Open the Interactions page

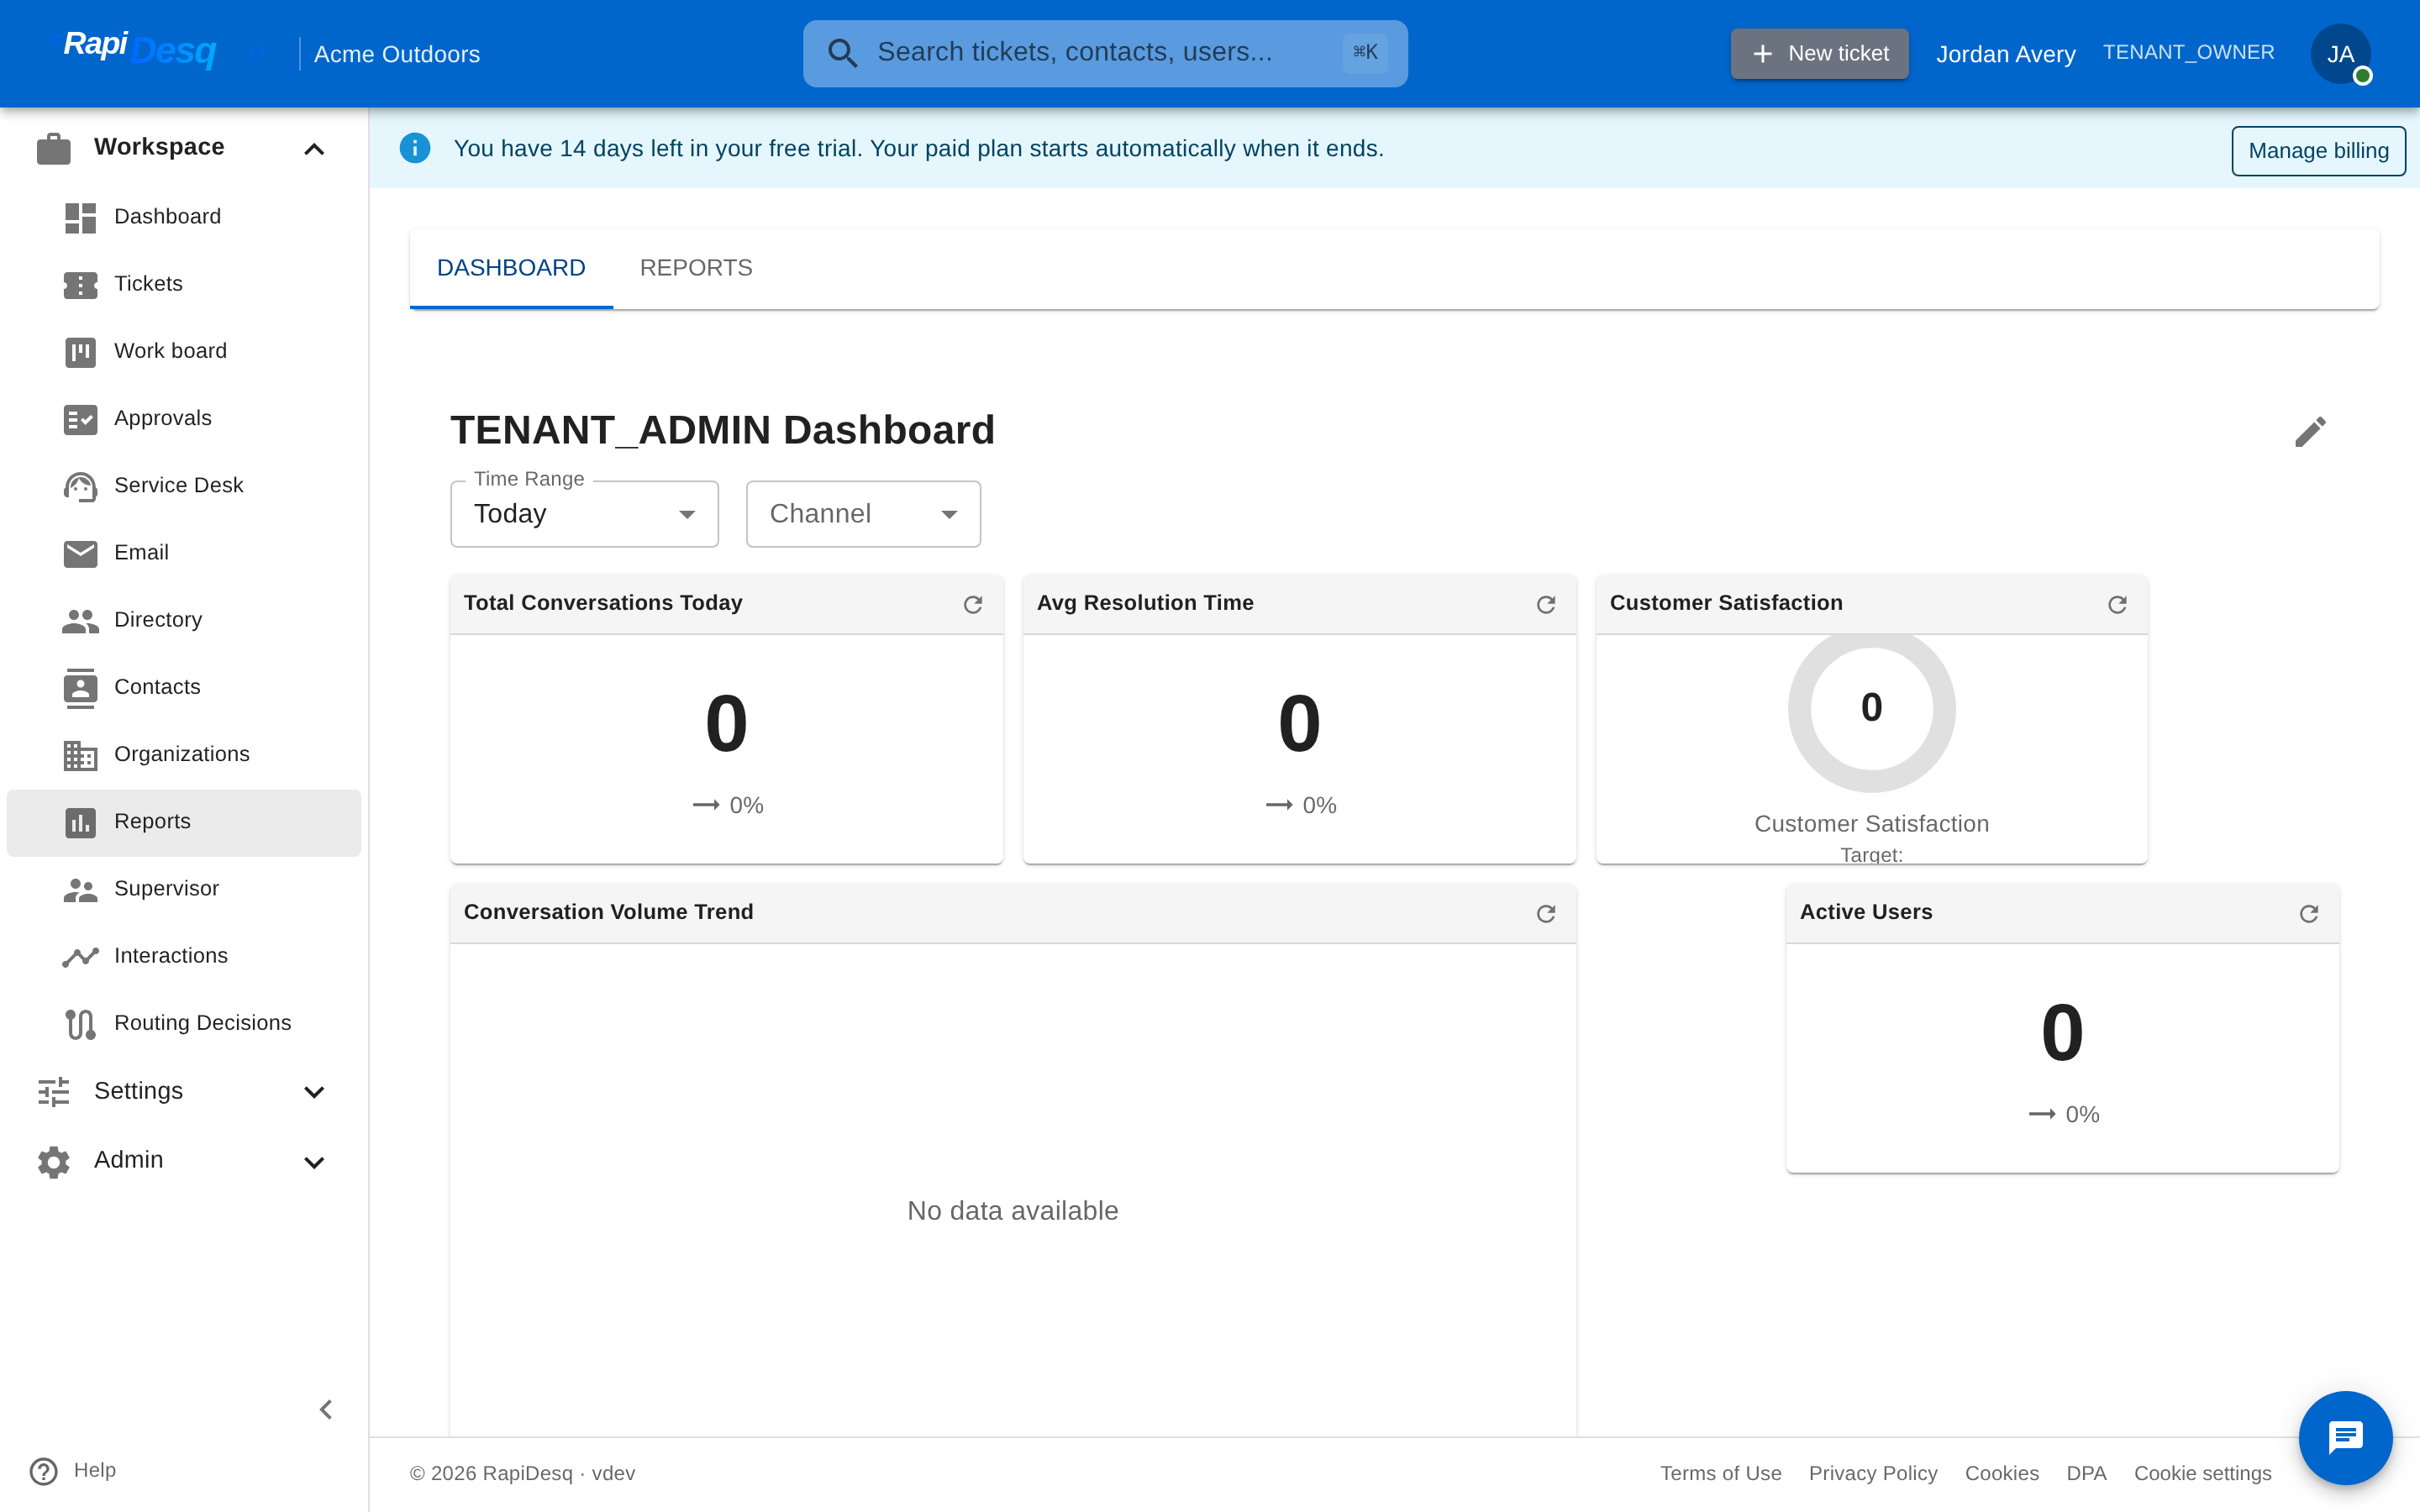(184, 956)
